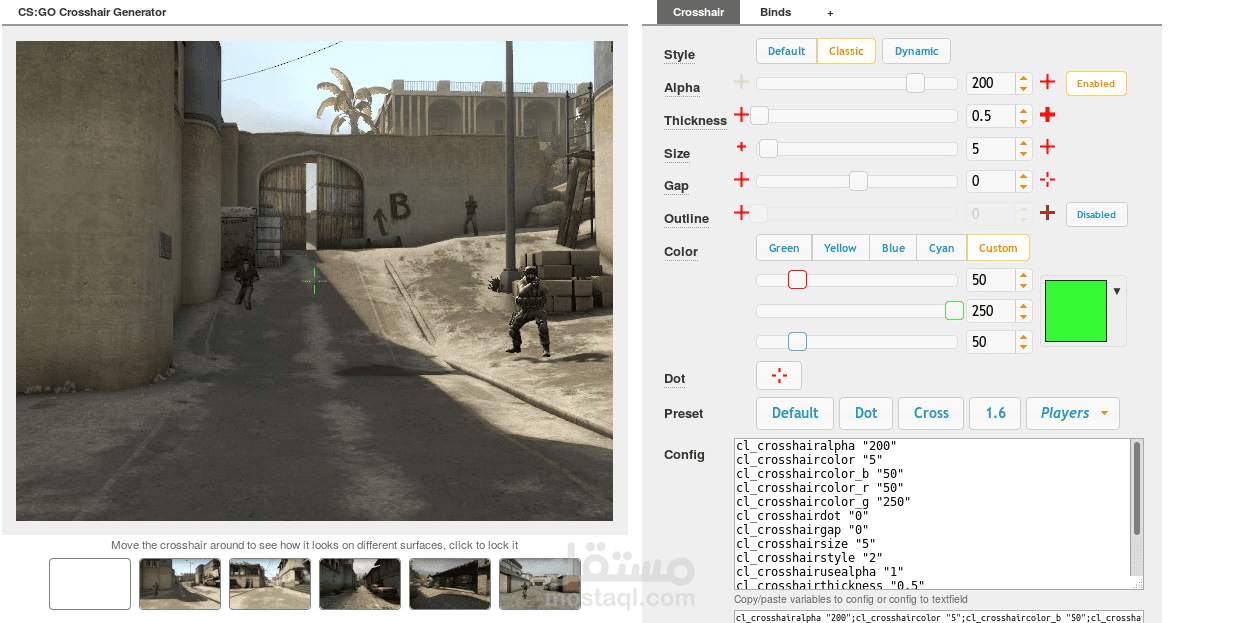Apply the Cross preset

(931, 413)
